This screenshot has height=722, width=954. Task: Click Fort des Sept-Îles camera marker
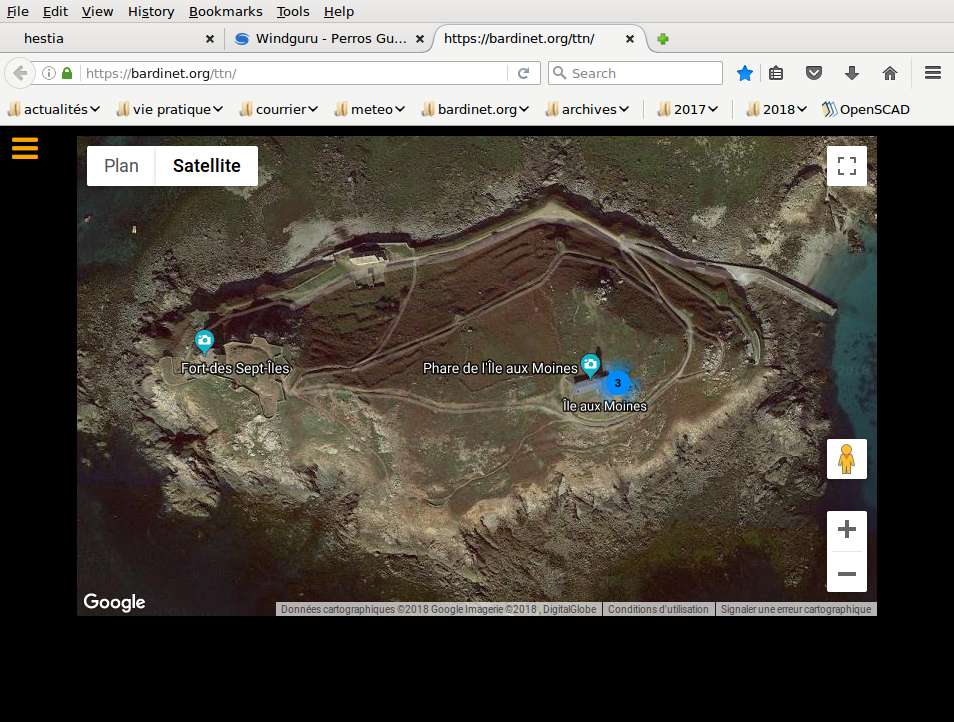pos(204,342)
